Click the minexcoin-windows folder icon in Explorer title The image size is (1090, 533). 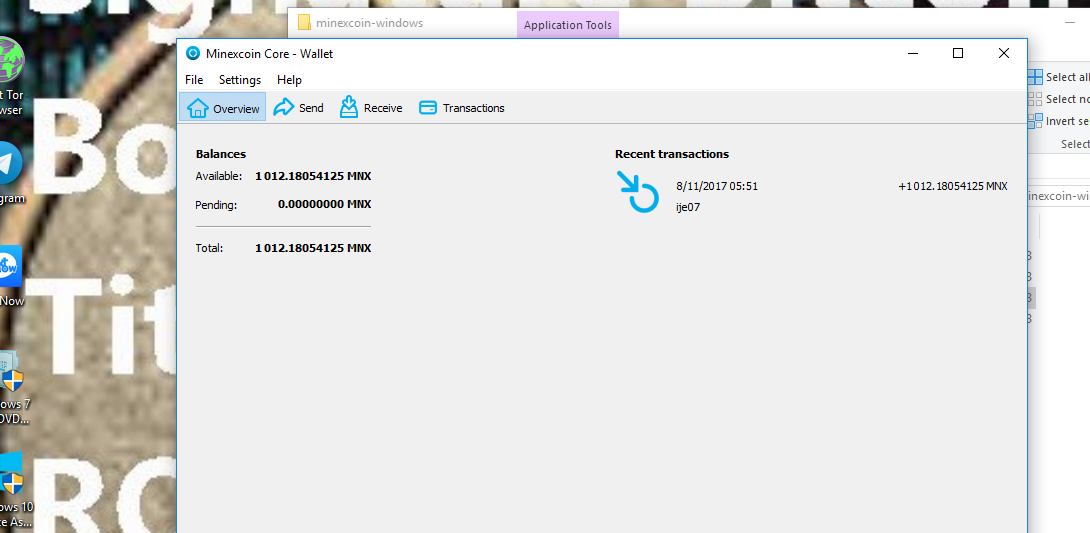pyautogui.click(x=304, y=23)
